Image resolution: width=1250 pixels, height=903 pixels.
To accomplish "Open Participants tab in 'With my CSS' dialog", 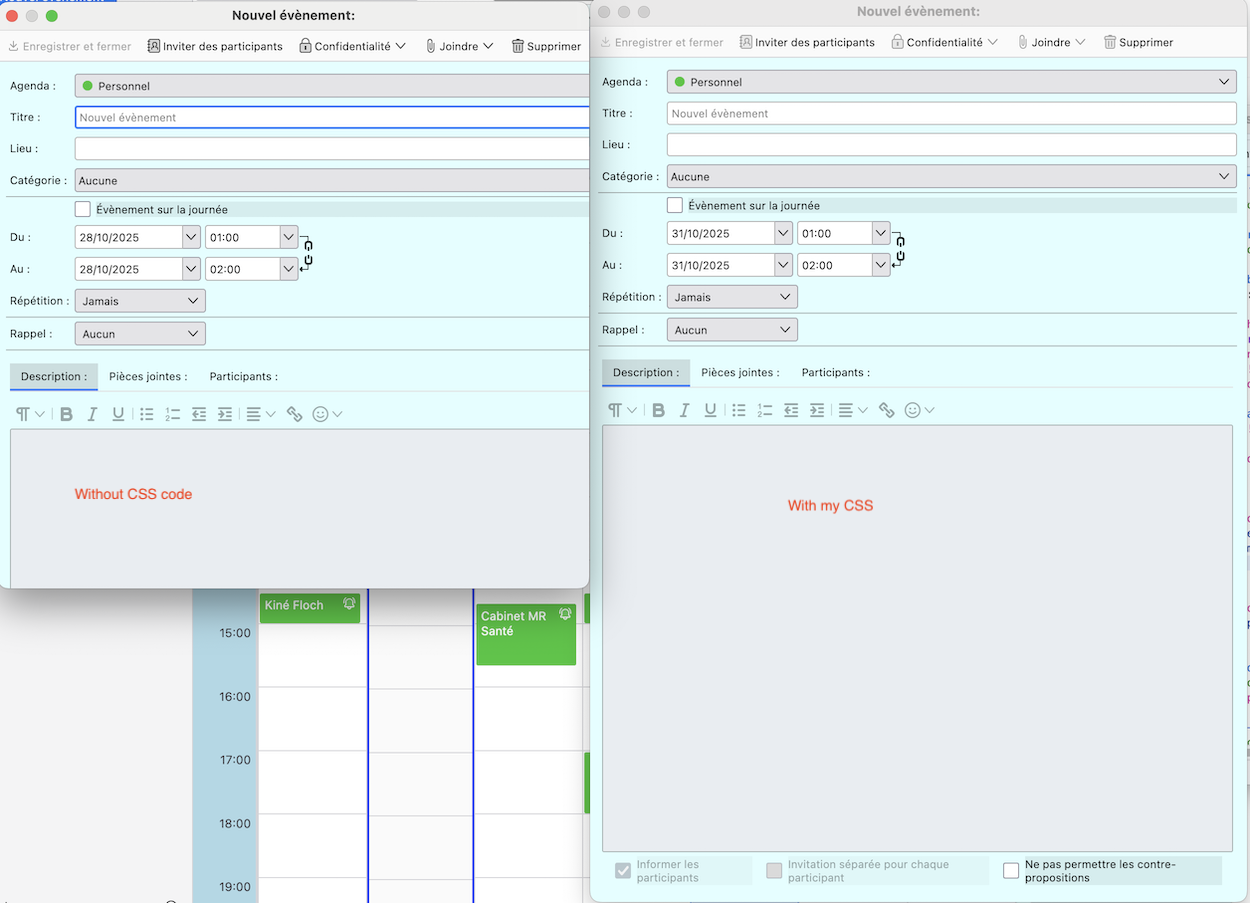I will [x=835, y=372].
